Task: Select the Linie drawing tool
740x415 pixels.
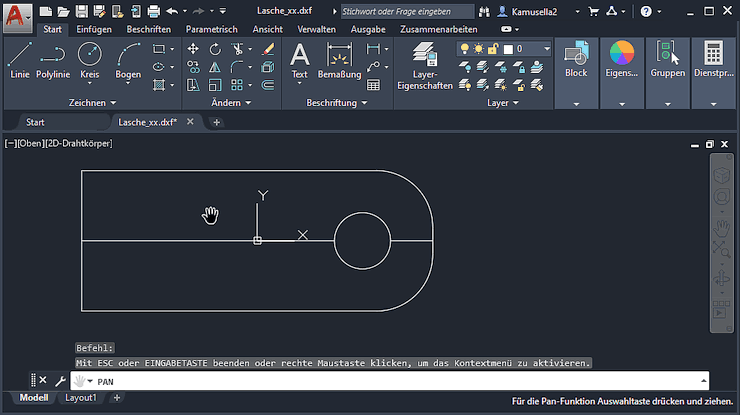Action: [x=20, y=60]
